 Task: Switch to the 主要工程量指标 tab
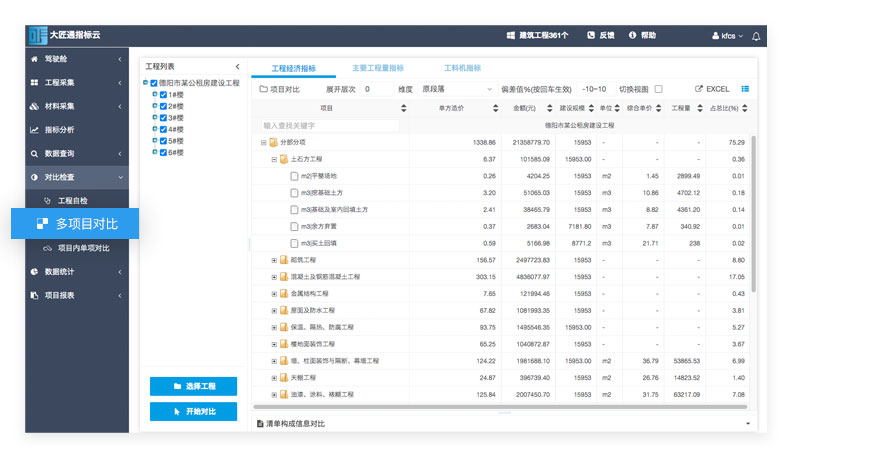[x=378, y=68]
